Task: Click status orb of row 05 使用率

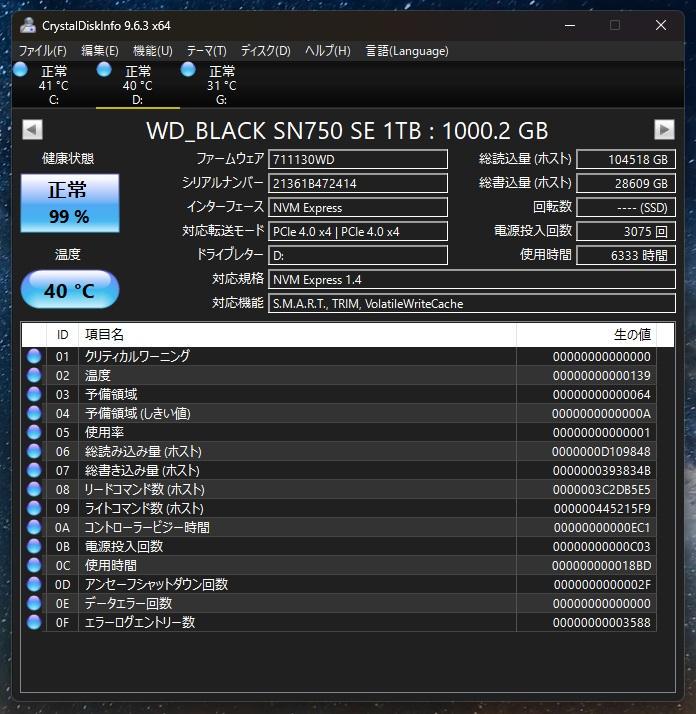Action: click(x=34, y=432)
